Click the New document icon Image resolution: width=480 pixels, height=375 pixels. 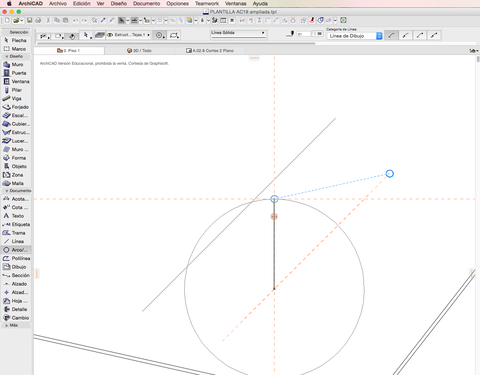pos(7,21)
